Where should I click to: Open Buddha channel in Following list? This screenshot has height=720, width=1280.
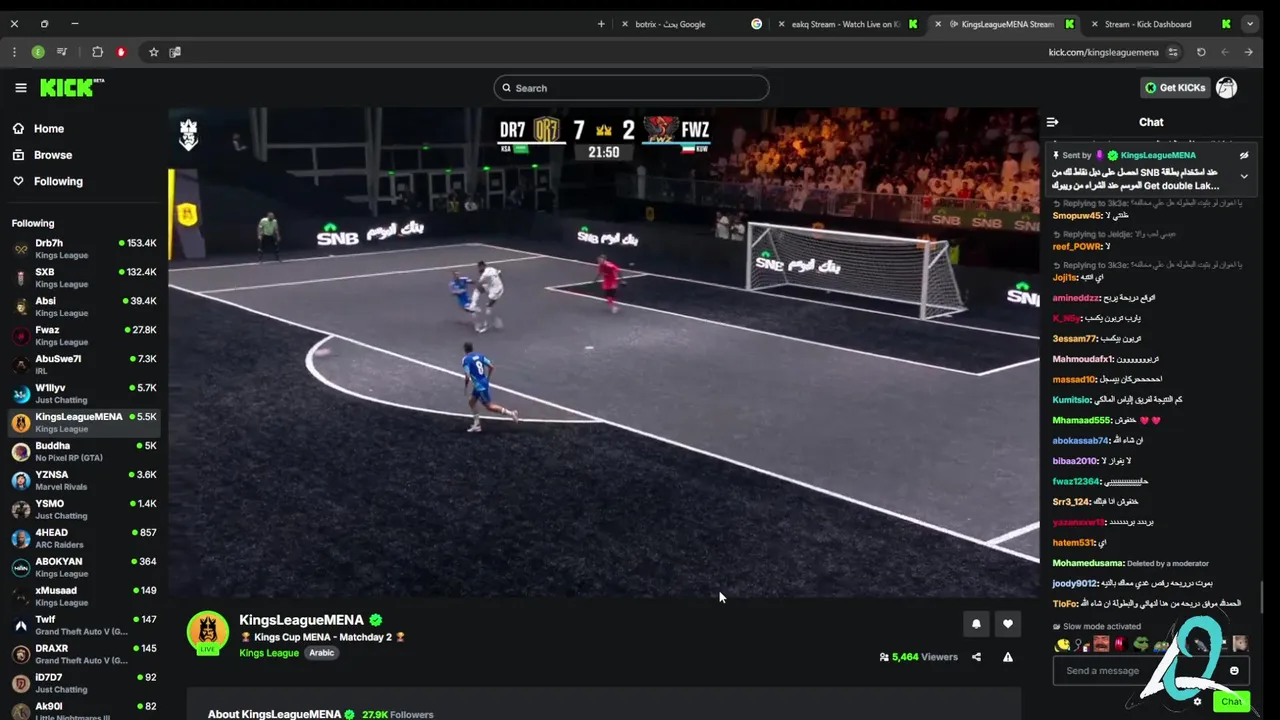(x=84, y=452)
